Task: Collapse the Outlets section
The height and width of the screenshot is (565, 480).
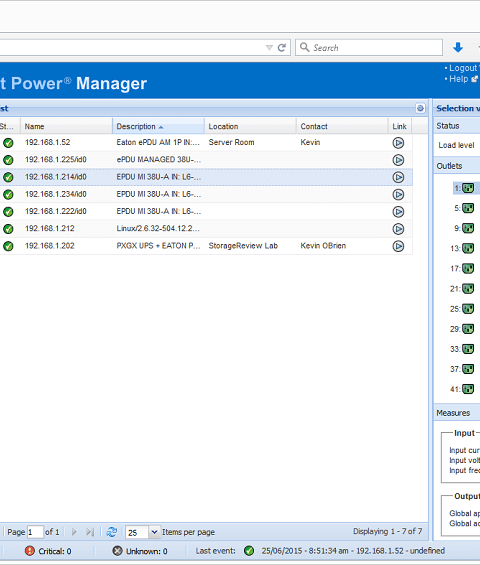Action: (x=457, y=166)
